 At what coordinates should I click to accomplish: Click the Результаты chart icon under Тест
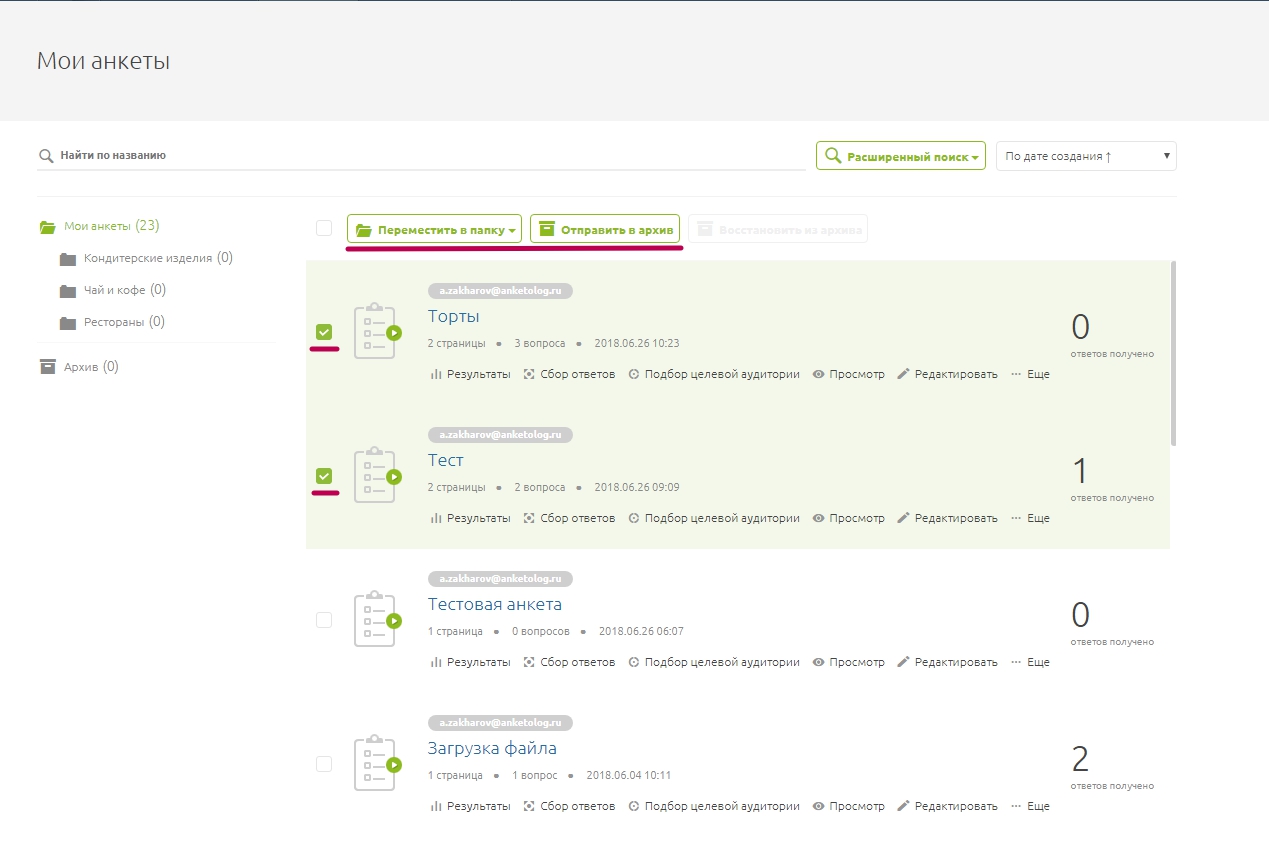[436, 518]
